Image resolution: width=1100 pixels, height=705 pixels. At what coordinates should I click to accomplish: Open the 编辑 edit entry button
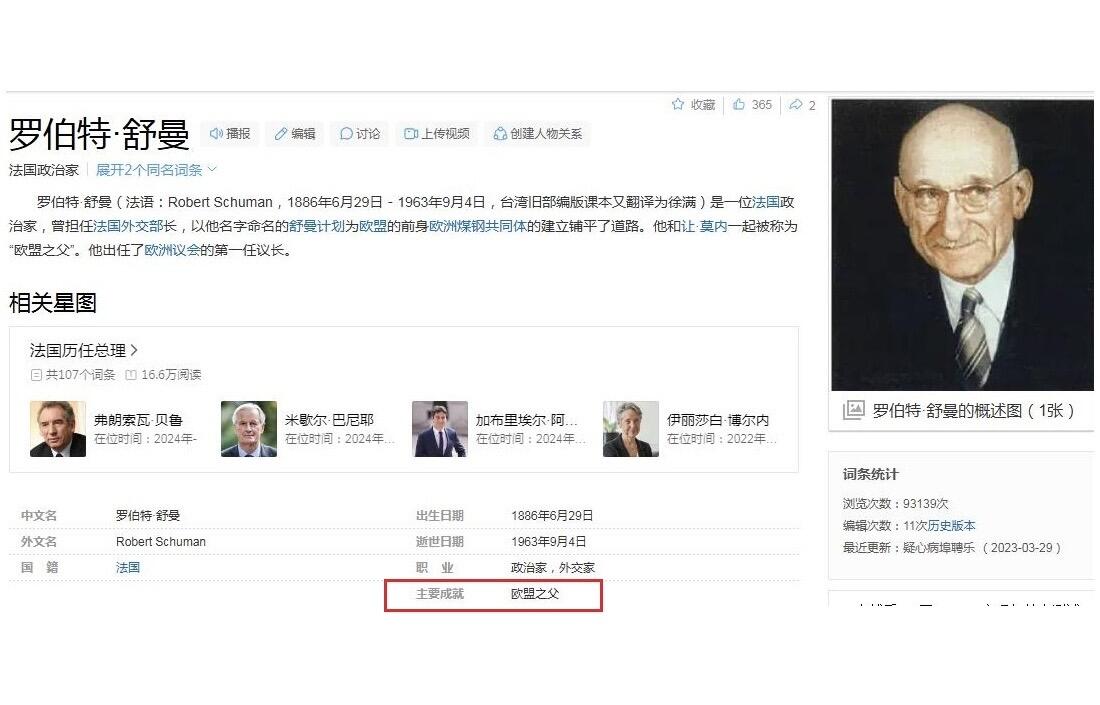(295, 134)
